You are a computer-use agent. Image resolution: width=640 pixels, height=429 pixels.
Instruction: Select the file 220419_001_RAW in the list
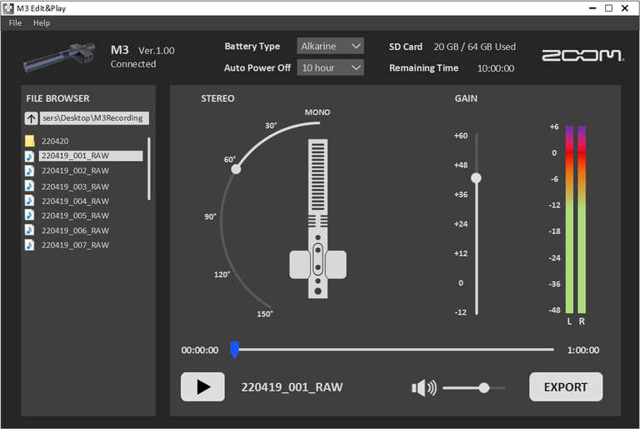point(91,156)
